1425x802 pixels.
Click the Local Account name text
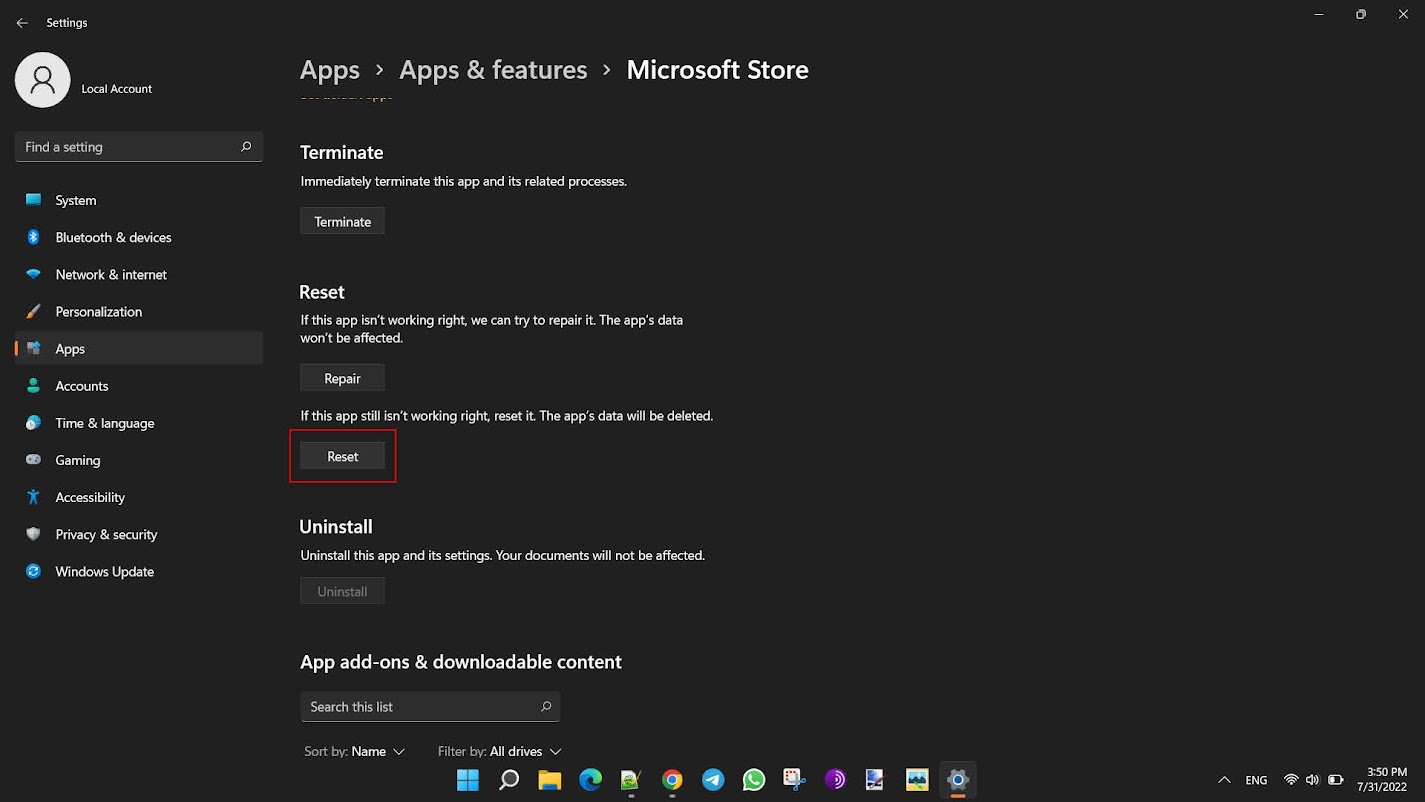pyautogui.click(x=117, y=89)
